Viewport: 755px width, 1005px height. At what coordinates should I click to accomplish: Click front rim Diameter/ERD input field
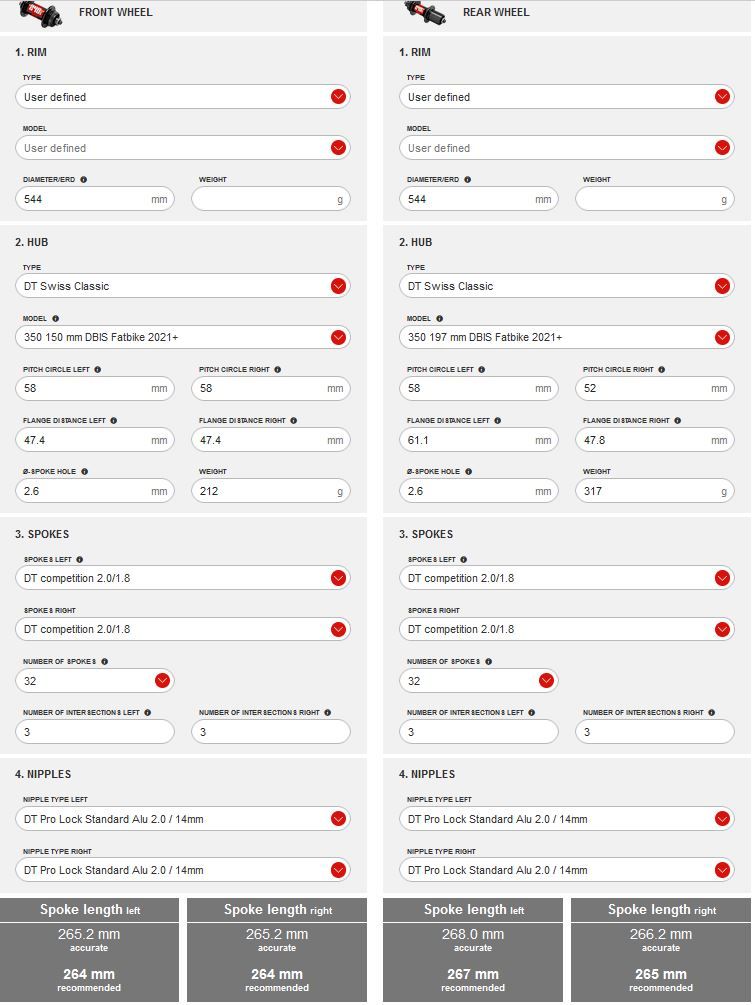pos(85,199)
